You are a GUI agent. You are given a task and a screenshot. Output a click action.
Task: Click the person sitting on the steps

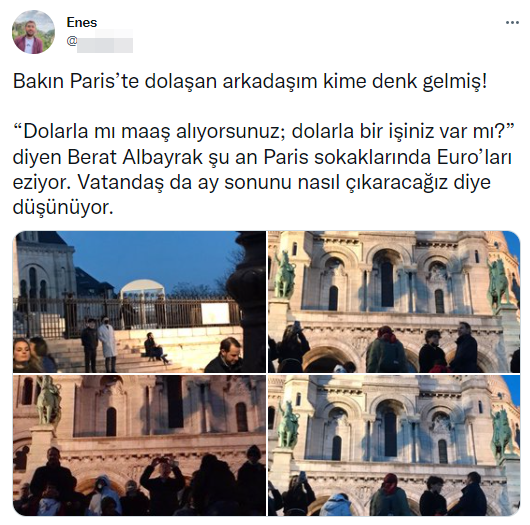tap(155, 349)
